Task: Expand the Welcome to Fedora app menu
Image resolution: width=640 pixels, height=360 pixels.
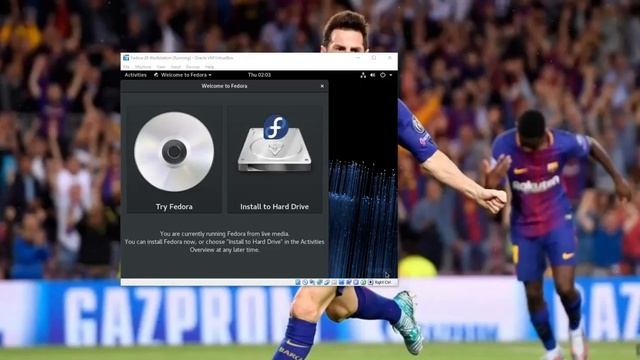Action: point(182,75)
